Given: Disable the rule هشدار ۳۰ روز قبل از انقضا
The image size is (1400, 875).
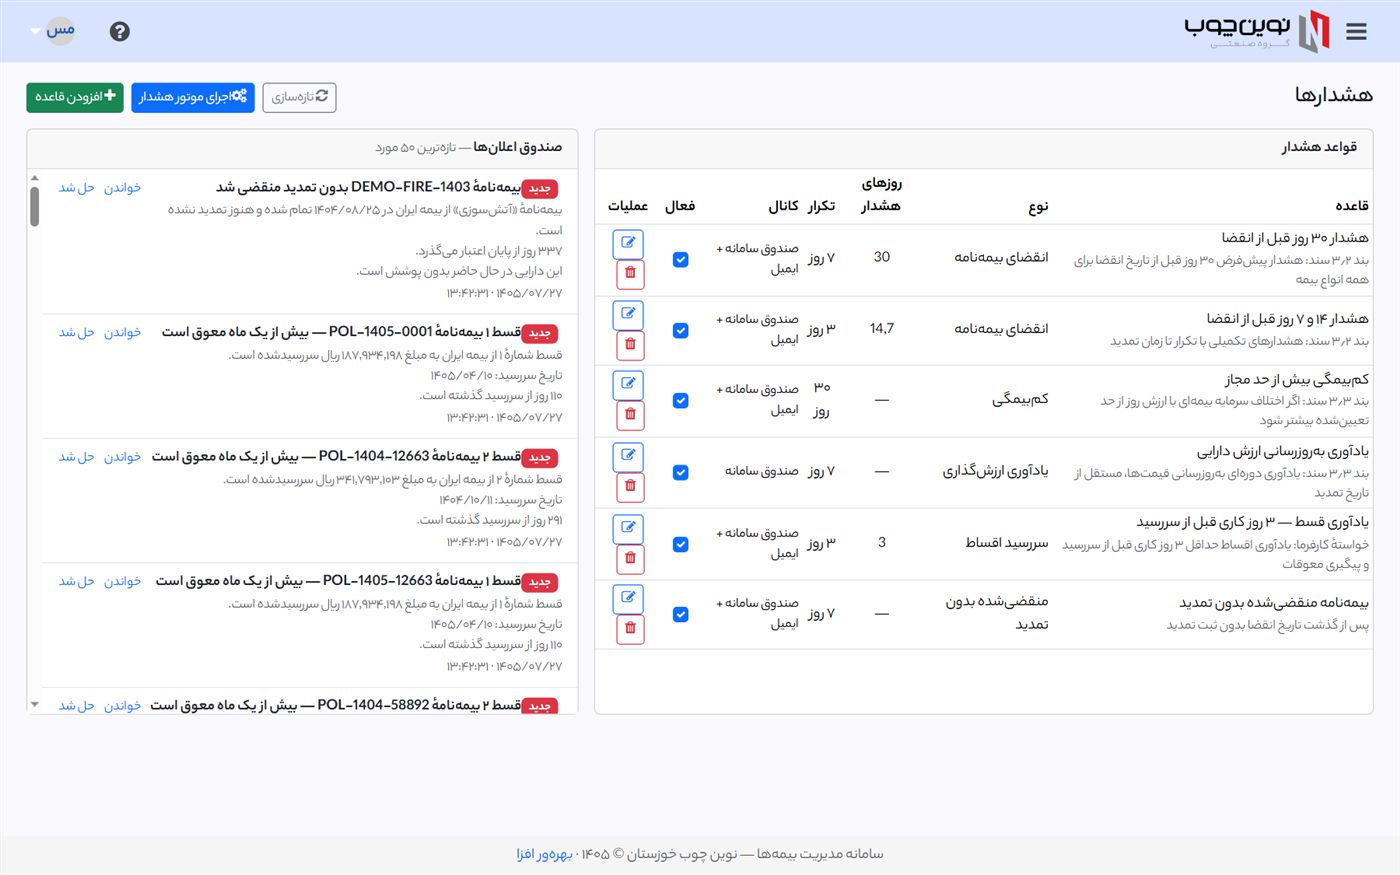Looking at the screenshot, I should pos(681,259).
